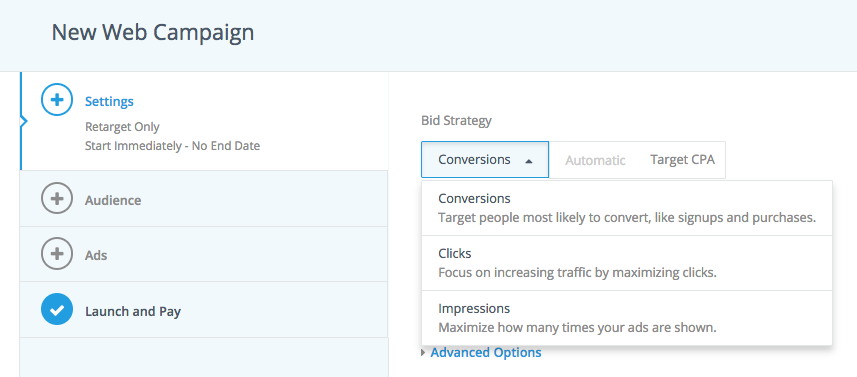The height and width of the screenshot is (377, 857).
Task: Choose the Conversions option in the list
Action: coord(627,208)
